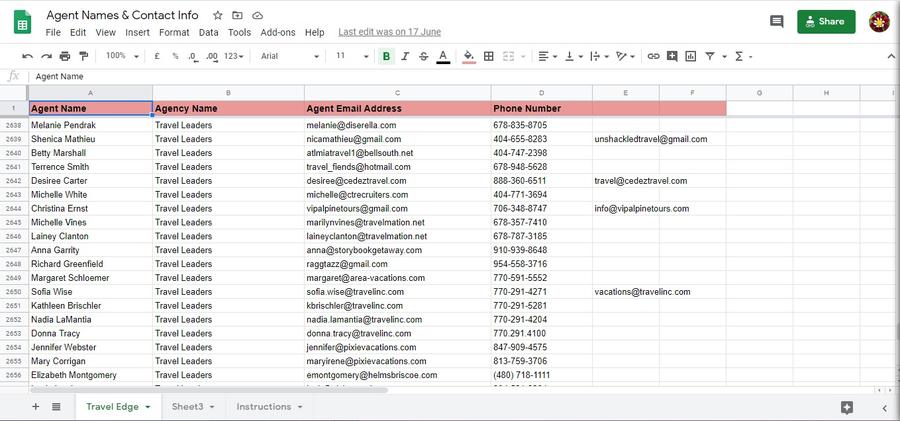Decrease decimal places
Image resolution: width=900 pixels, height=421 pixels.
pyautogui.click(x=193, y=56)
